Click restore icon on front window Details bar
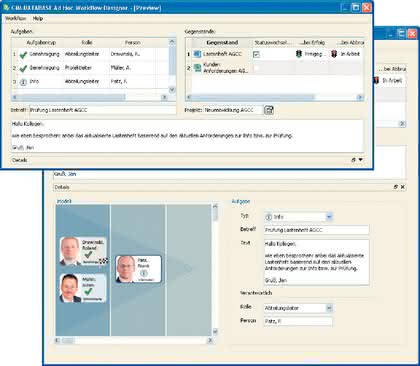 pyautogui.click(x=353, y=160)
